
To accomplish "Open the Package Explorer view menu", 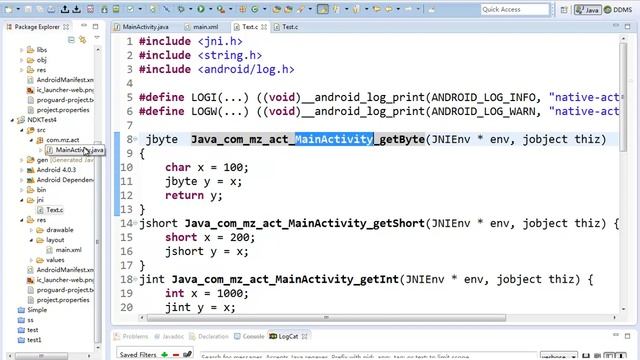I will tap(97, 38).
